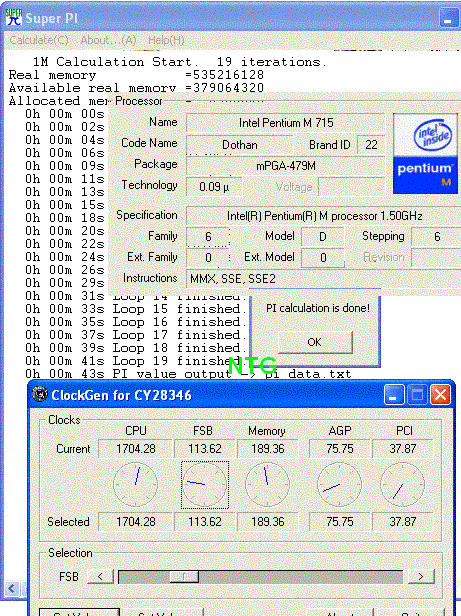
Task: Select the Memory clock dial
Action: coord(268,484)
